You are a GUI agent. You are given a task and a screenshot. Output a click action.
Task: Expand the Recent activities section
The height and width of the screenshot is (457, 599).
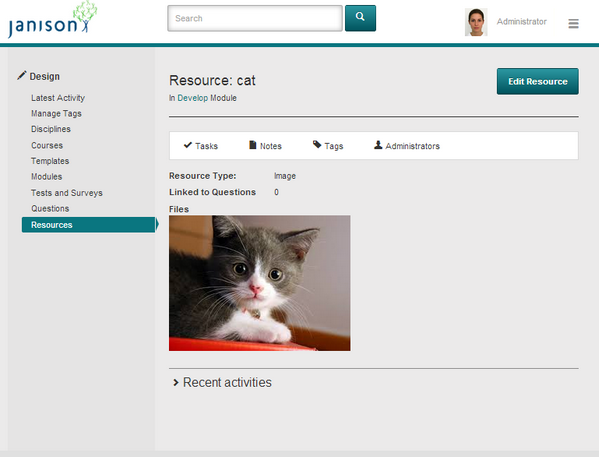tap(222, 382)
